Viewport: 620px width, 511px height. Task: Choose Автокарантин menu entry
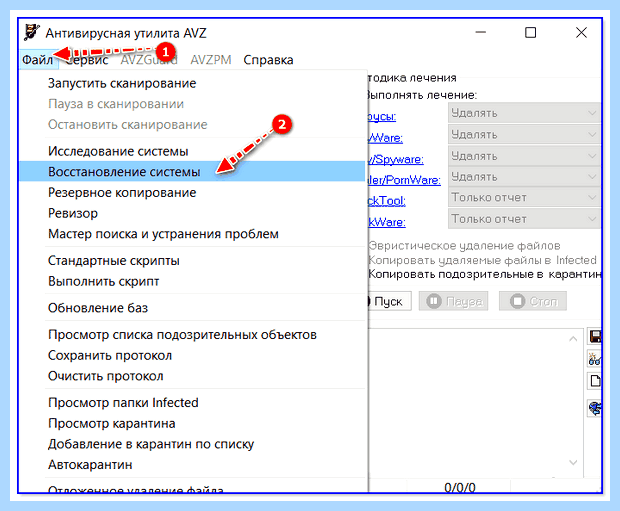192,465
